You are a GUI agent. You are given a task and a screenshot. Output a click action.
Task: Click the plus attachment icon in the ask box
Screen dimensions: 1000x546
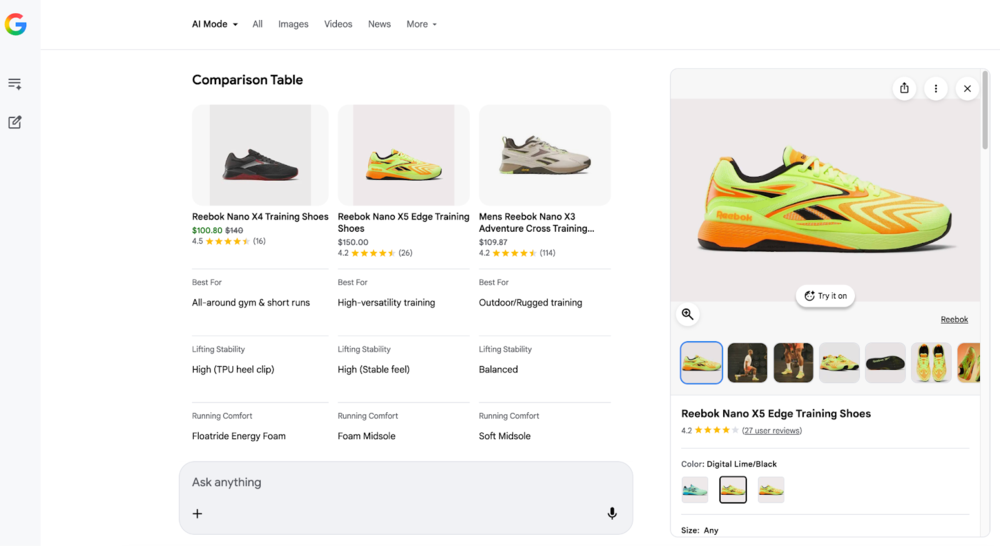[198, 513]
